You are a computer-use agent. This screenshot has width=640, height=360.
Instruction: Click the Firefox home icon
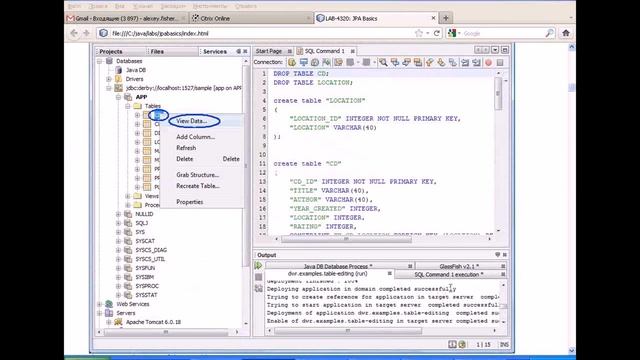566,33
